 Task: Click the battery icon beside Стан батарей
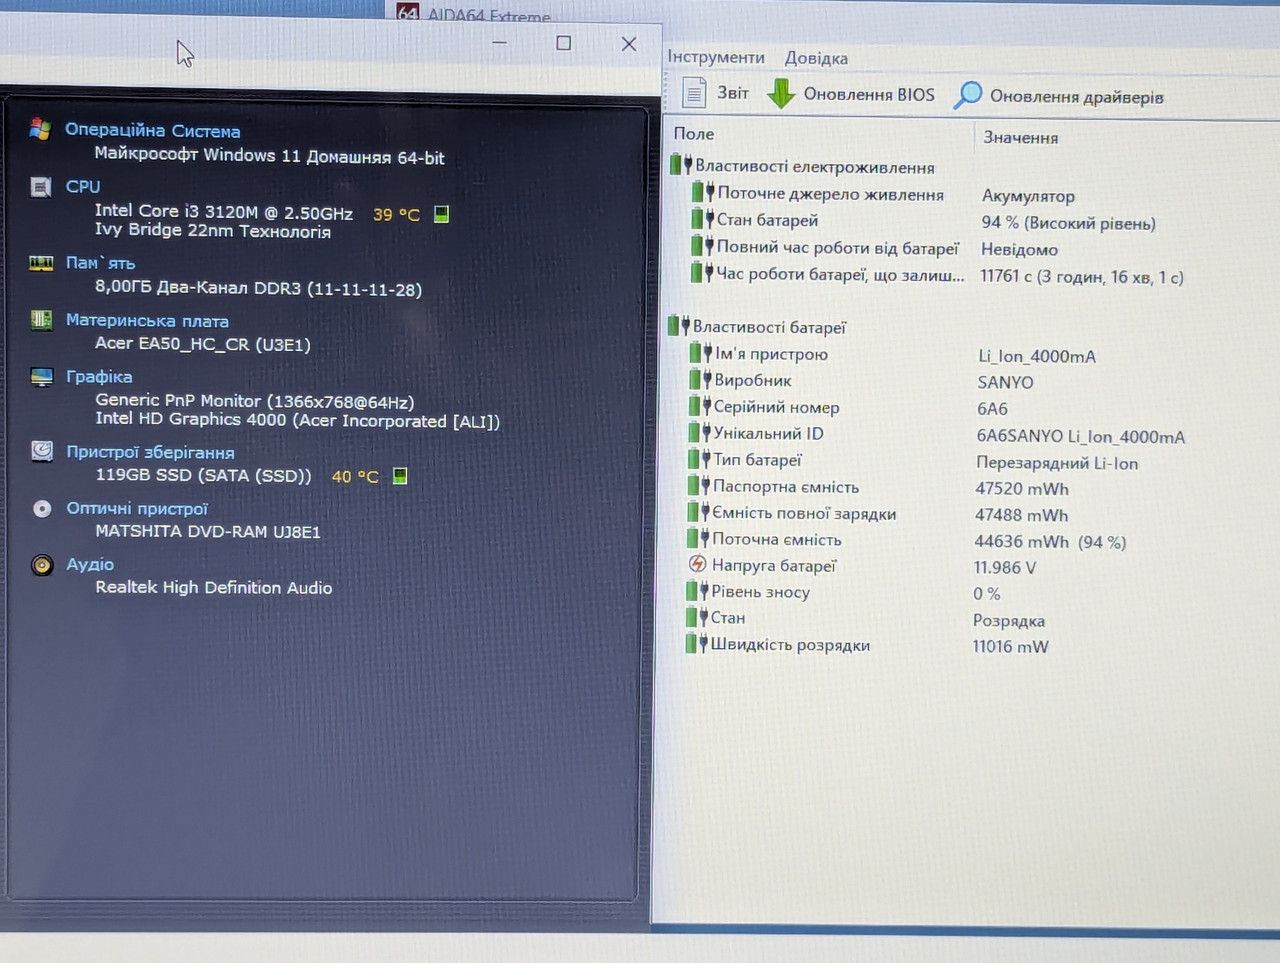tap(703, 218)
